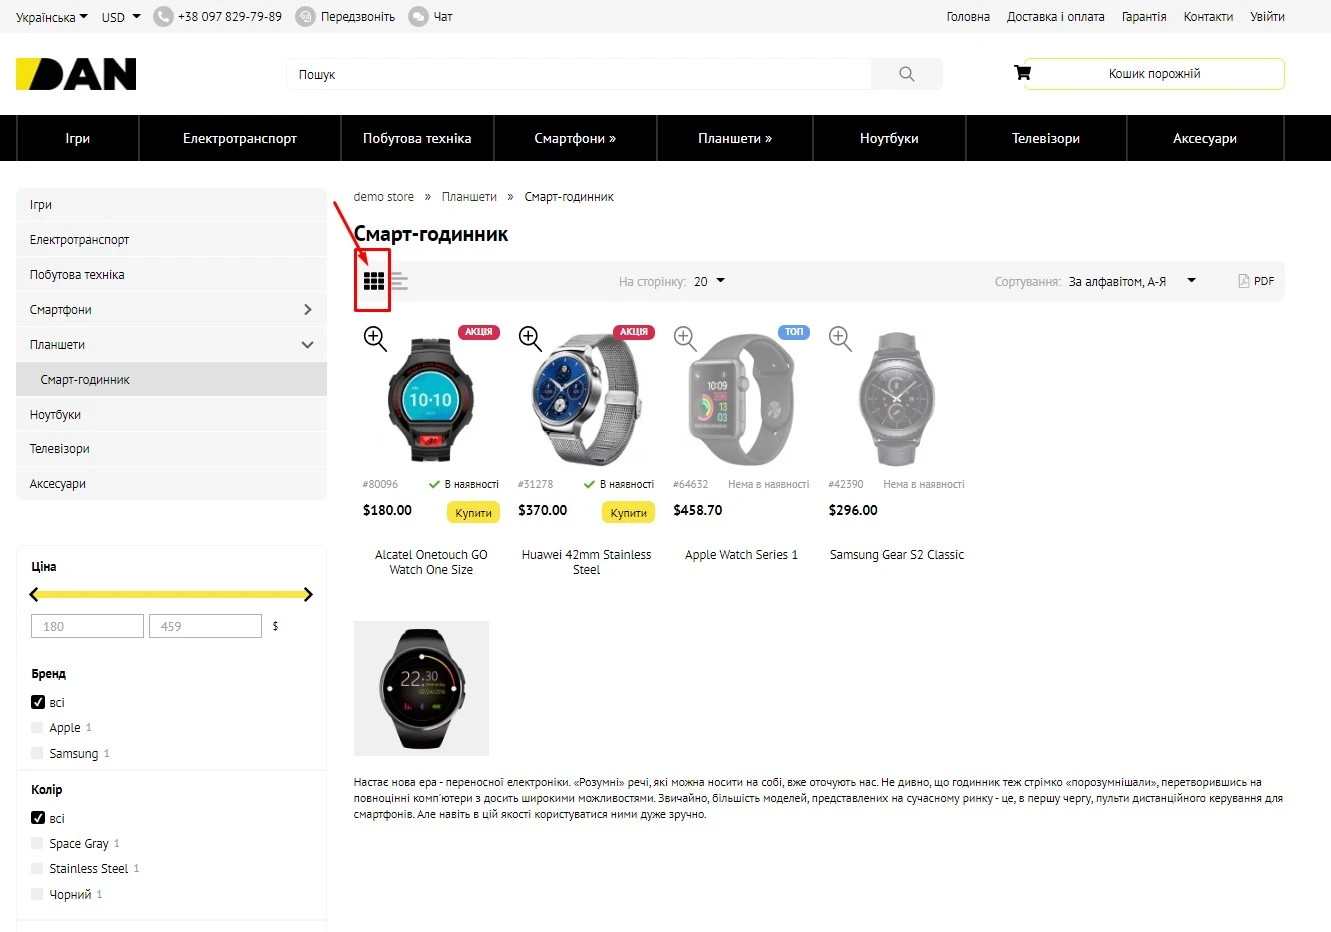Switch to list view layout
This screenshot has width=1331, height=932.
point(399,281)
